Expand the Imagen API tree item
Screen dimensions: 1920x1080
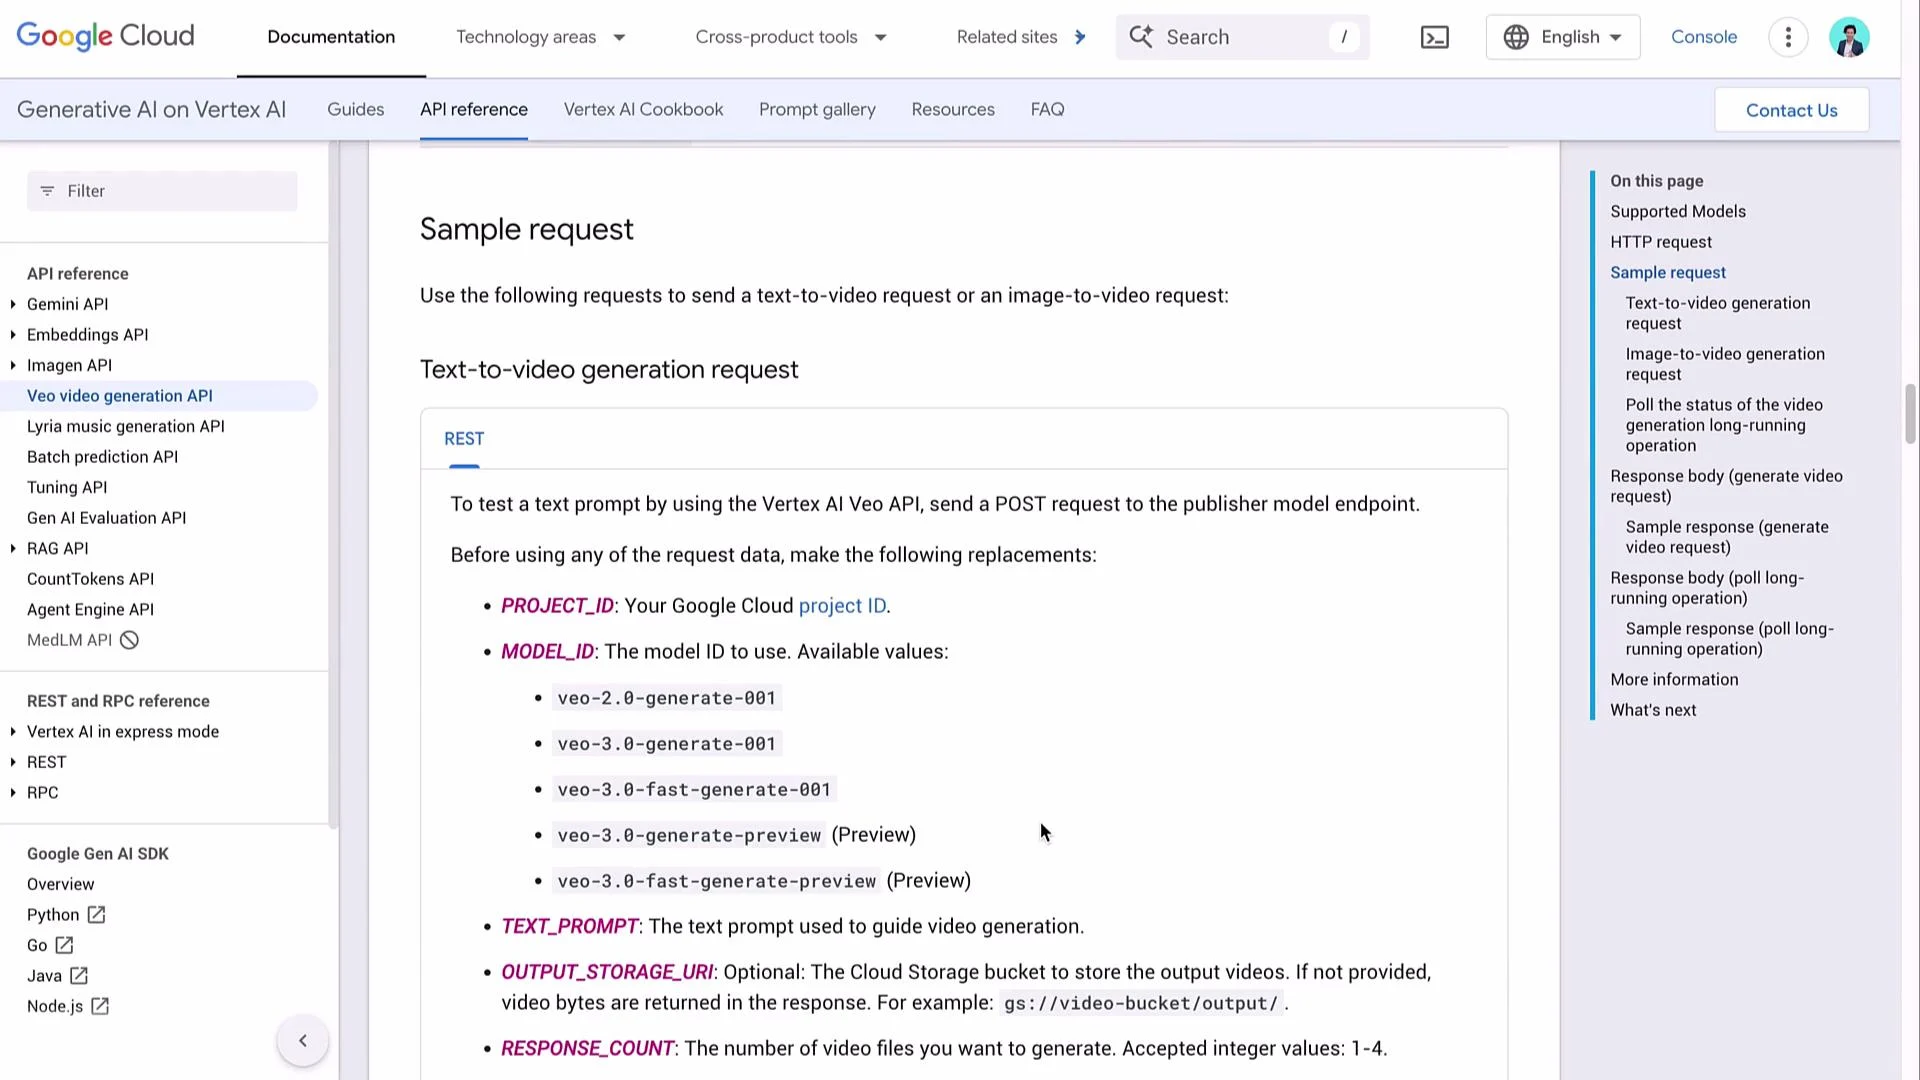(x=13, y=365)
